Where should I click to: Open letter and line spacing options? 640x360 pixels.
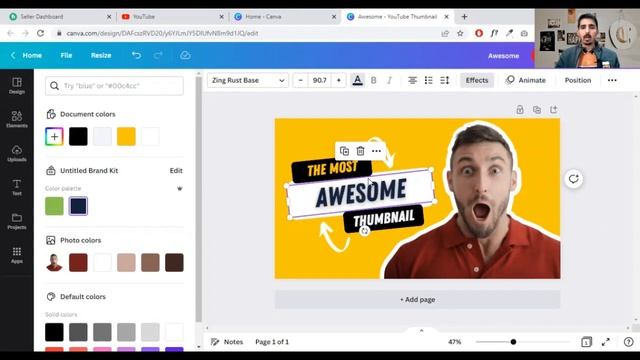(x=445, y=80)
